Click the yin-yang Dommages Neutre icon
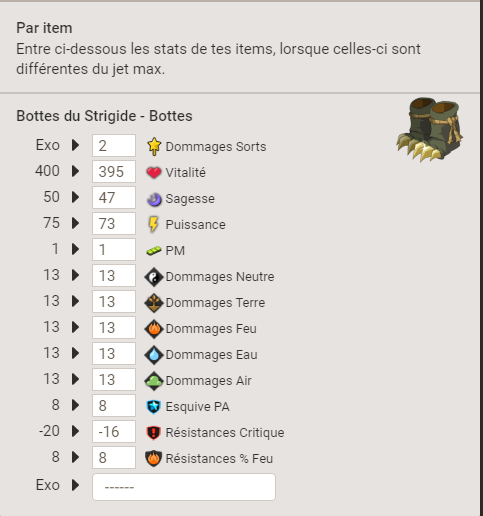Image resolution: width=483 pixels, height=516 pixels. click(154, 277)
